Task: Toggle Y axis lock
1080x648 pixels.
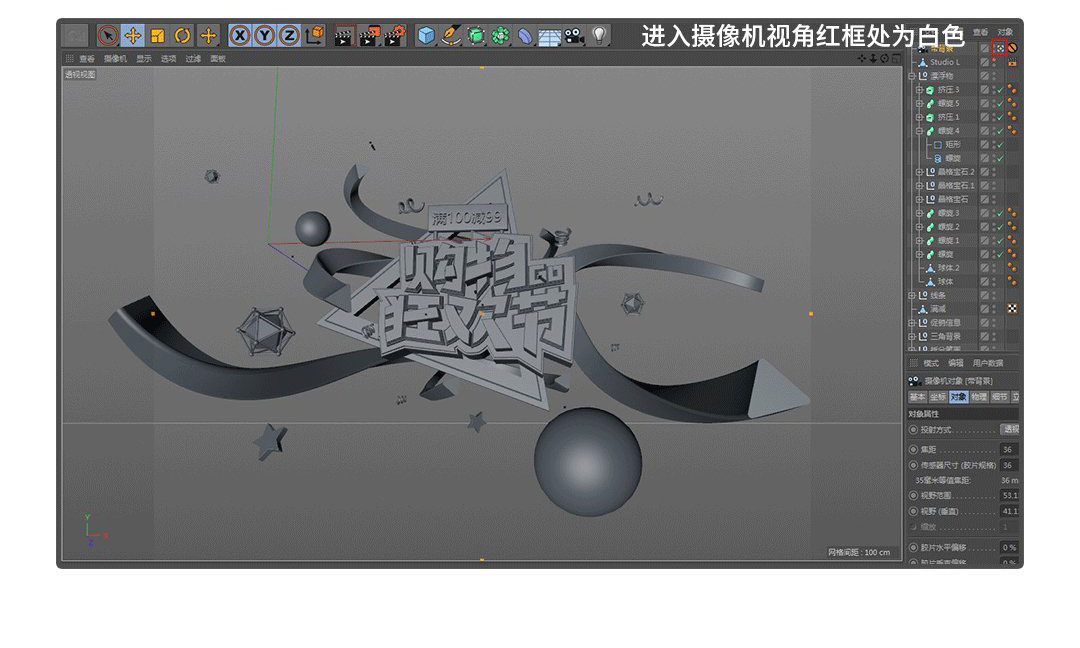Action: point(264,35)
